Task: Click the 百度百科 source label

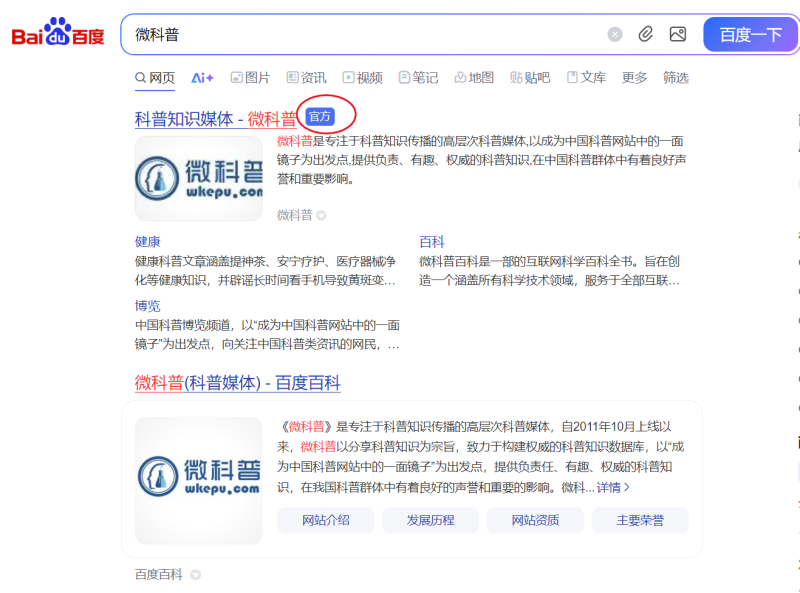Action: click(x=159, y=575)
